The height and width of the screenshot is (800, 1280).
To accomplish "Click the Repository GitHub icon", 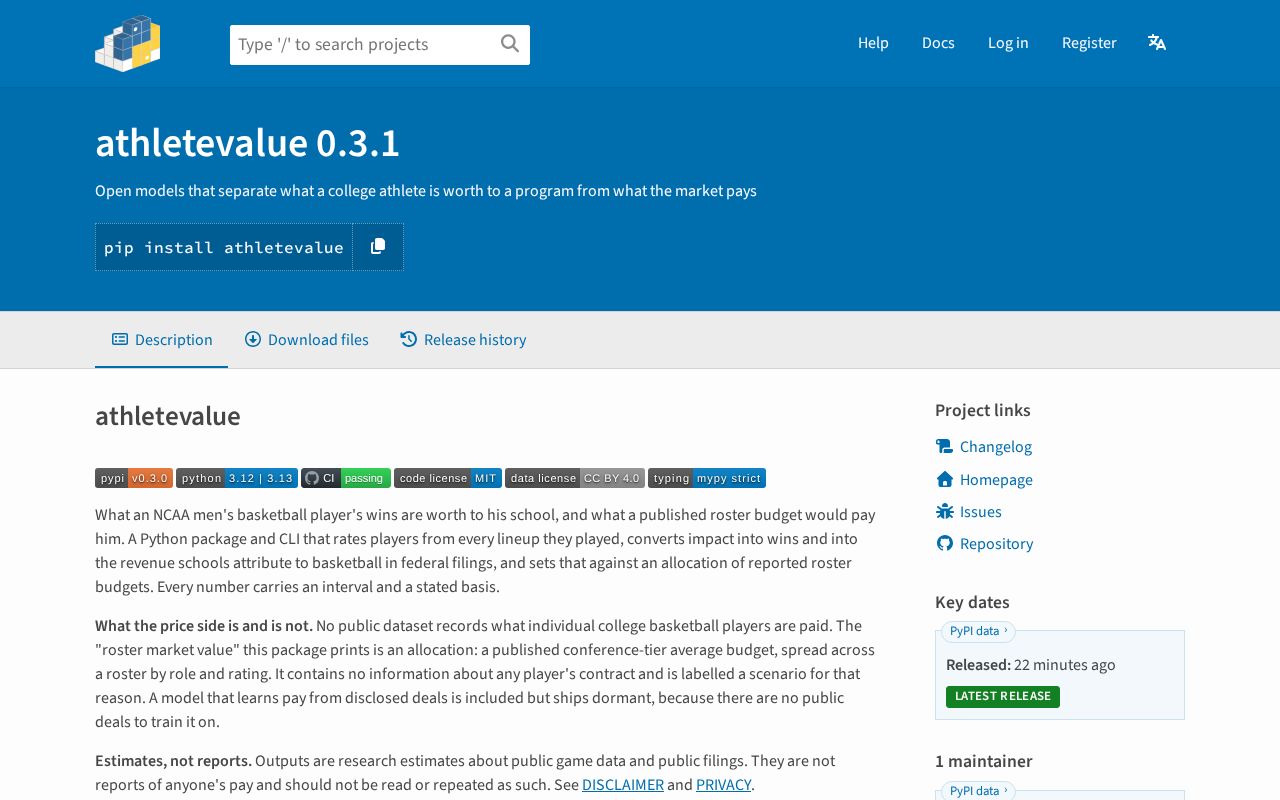I will [x=944, y=544].
